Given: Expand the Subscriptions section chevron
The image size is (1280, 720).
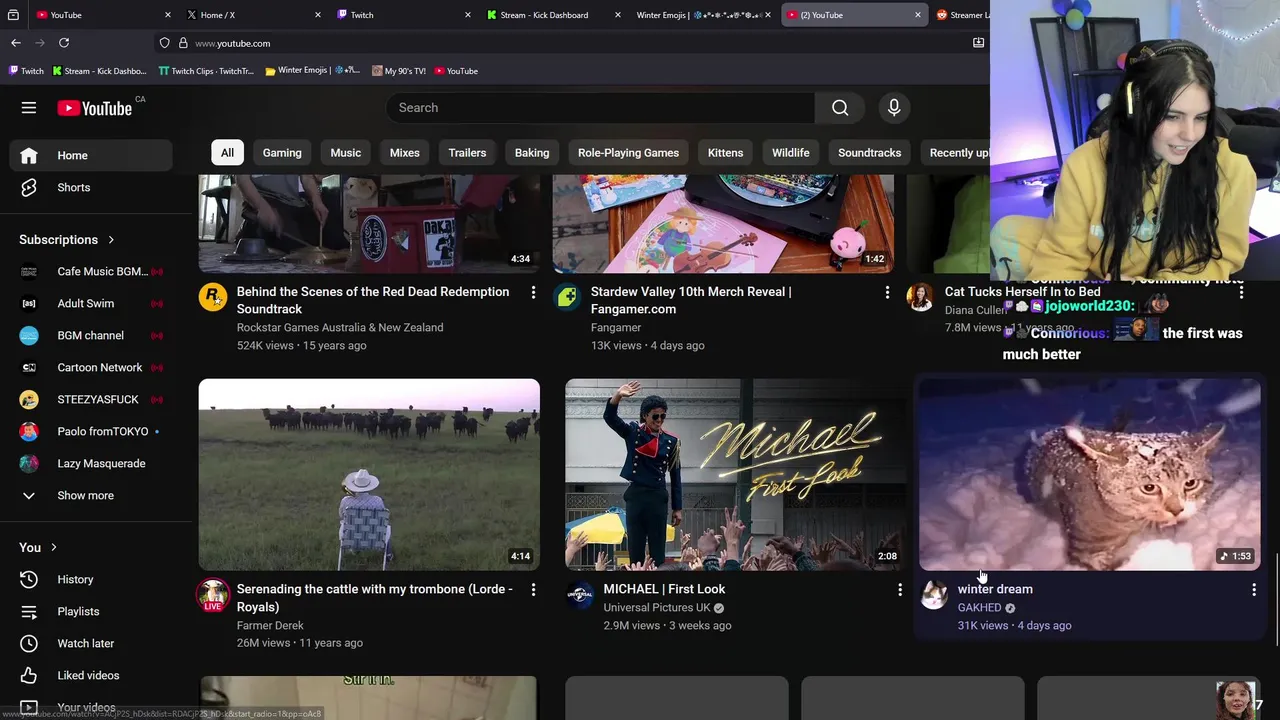Looking at the screenshot, I should pos(111,240).
